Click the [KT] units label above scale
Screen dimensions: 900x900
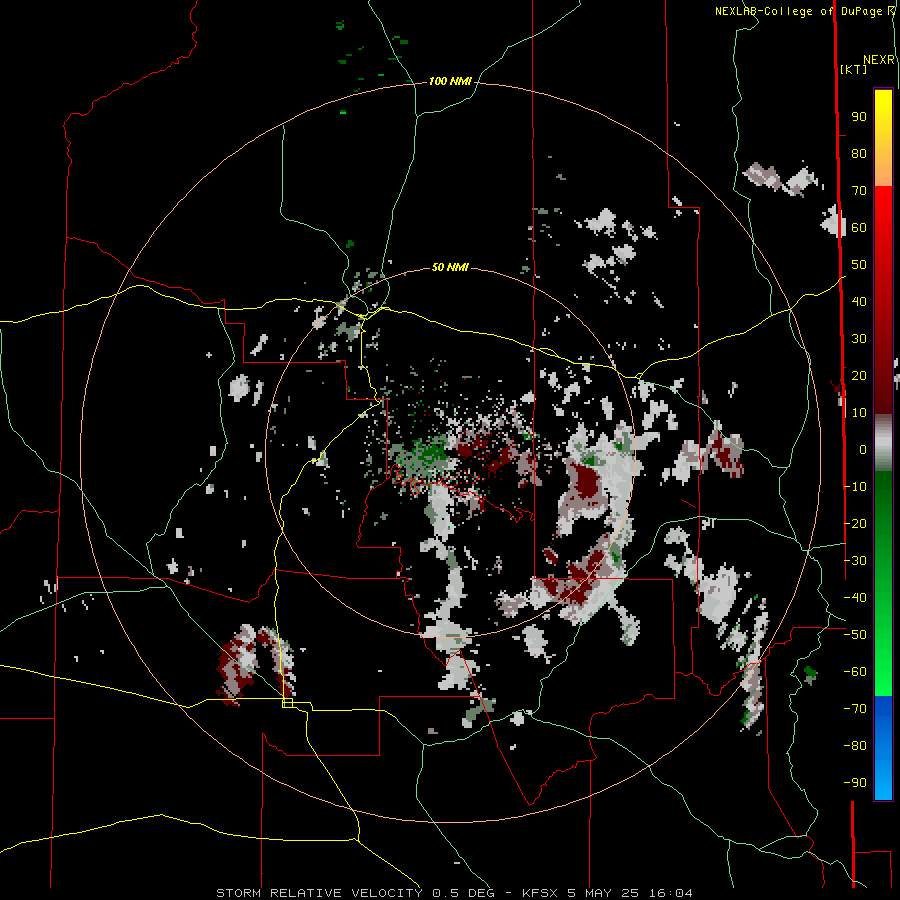[854, 69]
